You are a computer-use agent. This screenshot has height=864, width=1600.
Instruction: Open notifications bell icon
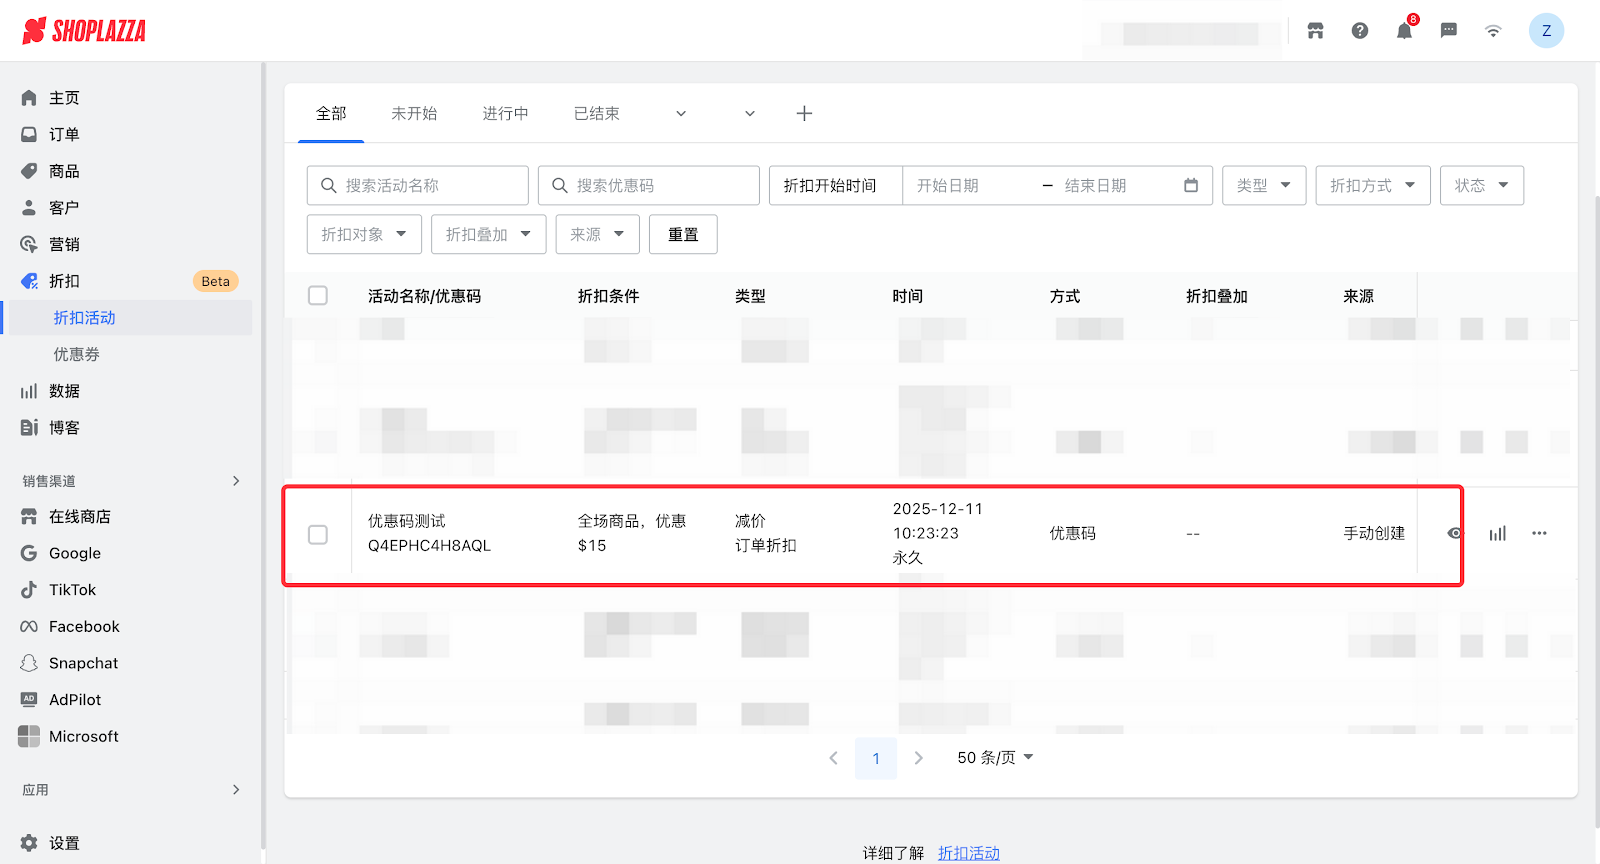(x=1404, y=31)
